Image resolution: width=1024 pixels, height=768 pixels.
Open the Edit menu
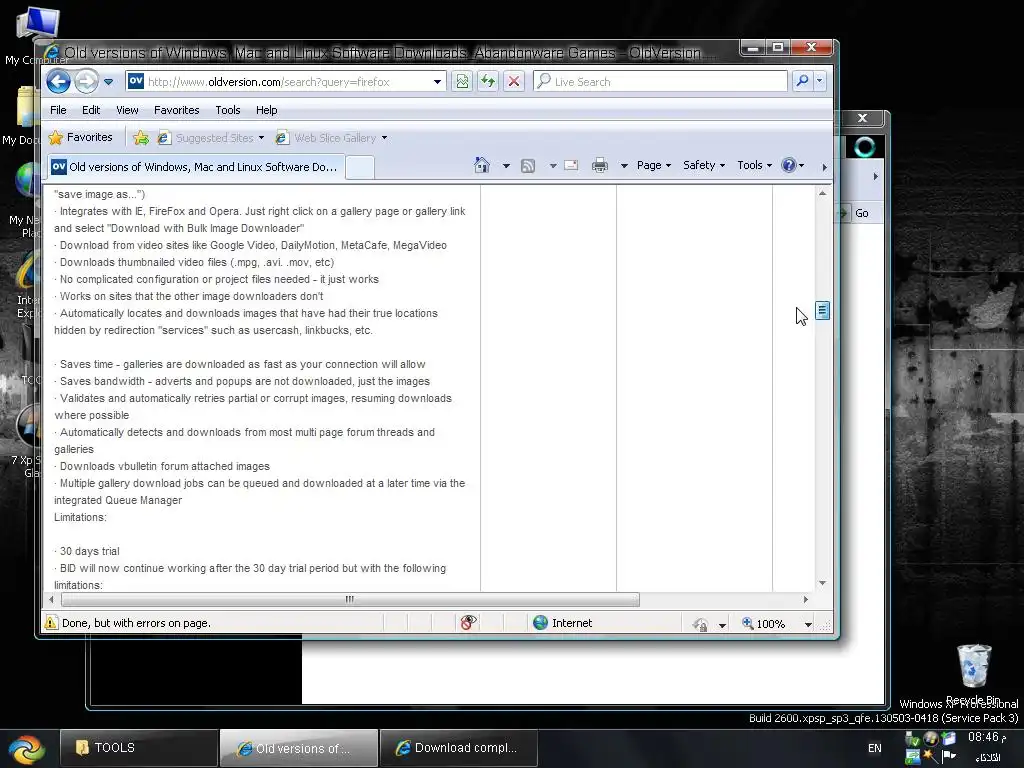coord(91,110)
